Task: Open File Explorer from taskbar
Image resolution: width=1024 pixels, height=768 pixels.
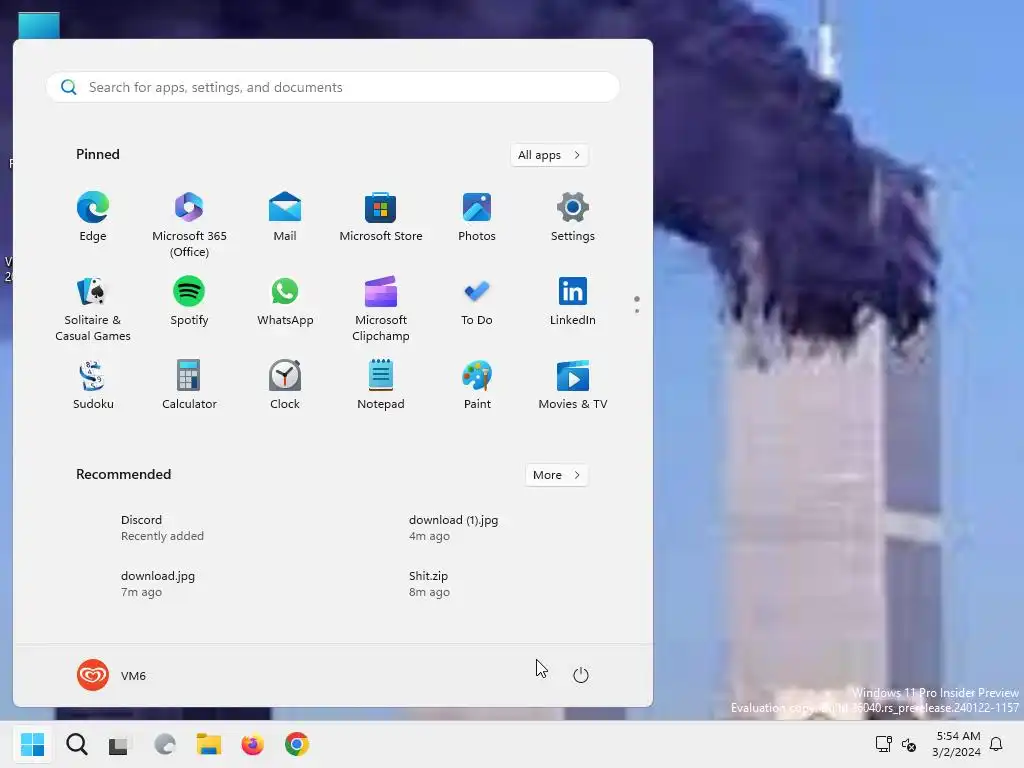Action: click(209, 744)
